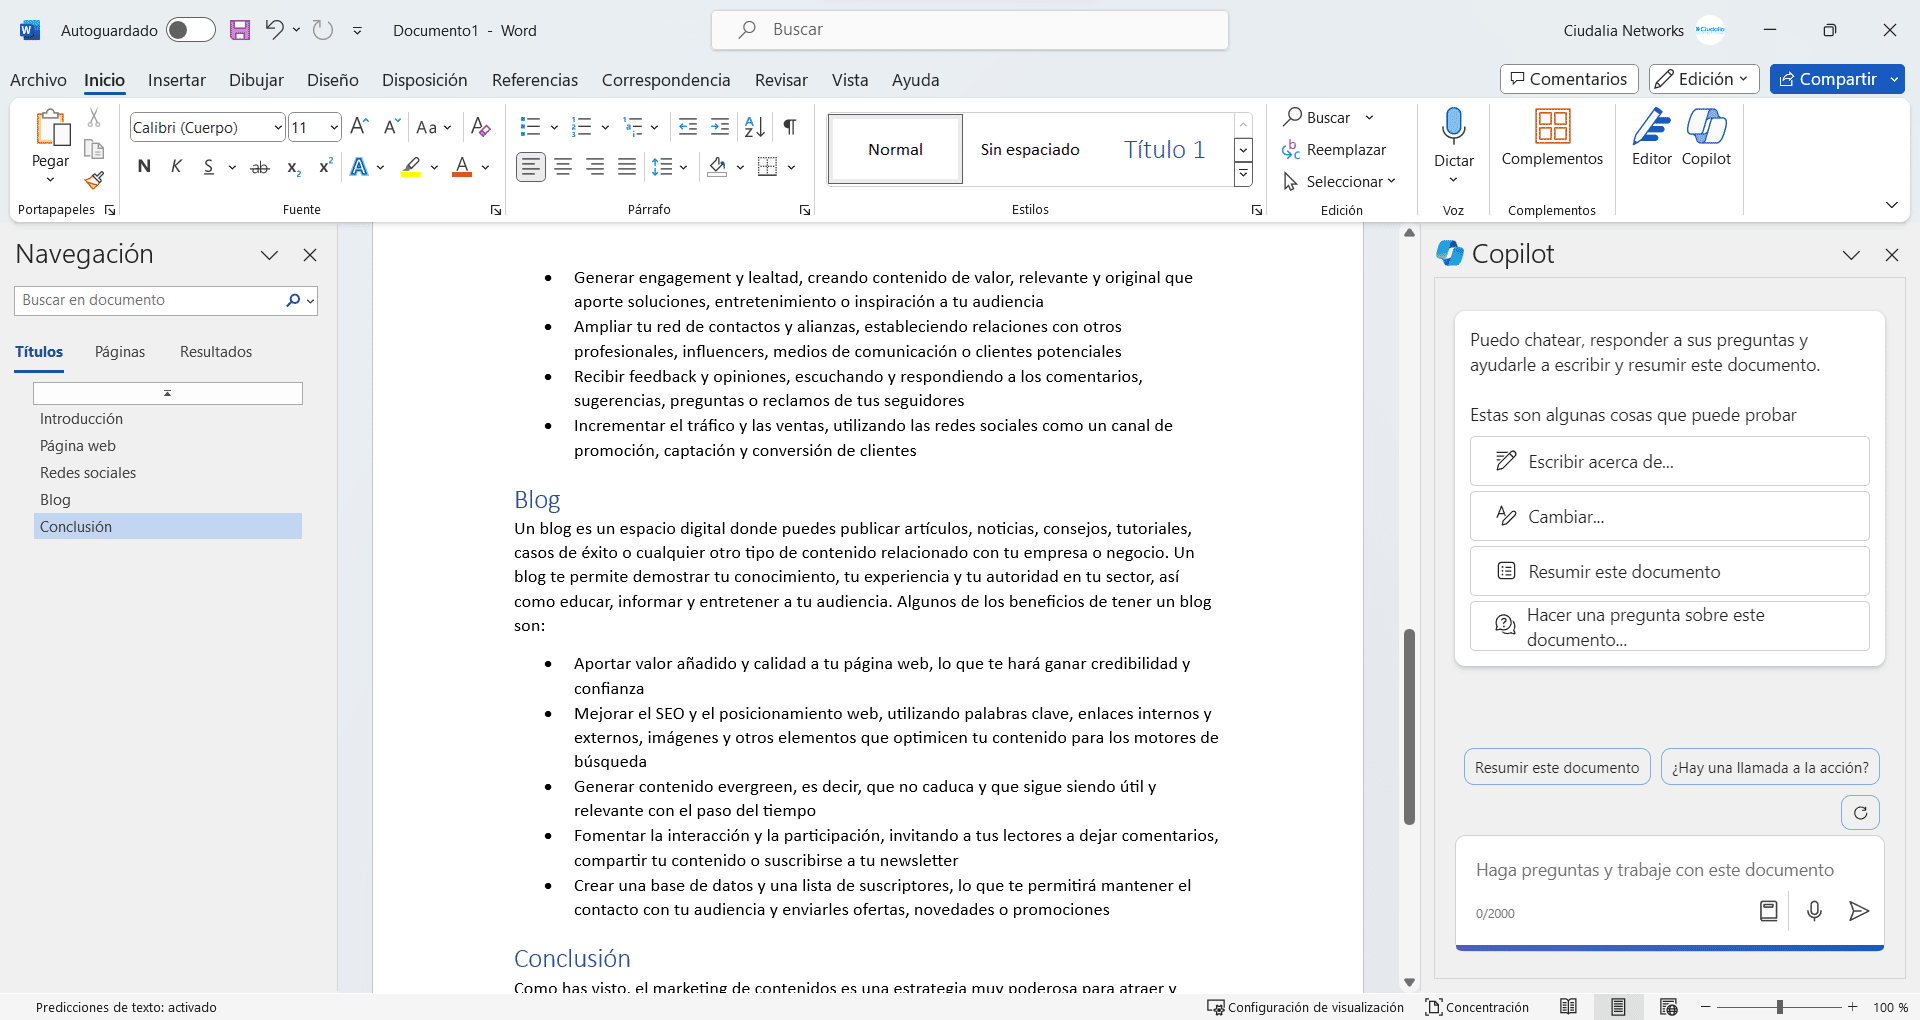Toggle italic formatting with the K button
The height and width of the screenshot is (1020, 1920).
(176, 167)
